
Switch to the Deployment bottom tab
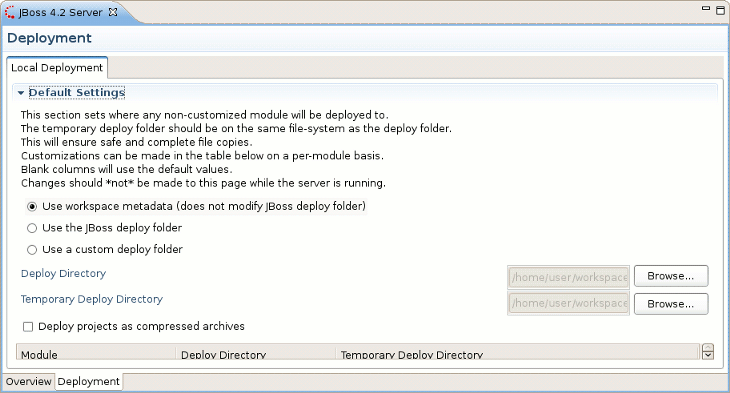tap(88, 381)
